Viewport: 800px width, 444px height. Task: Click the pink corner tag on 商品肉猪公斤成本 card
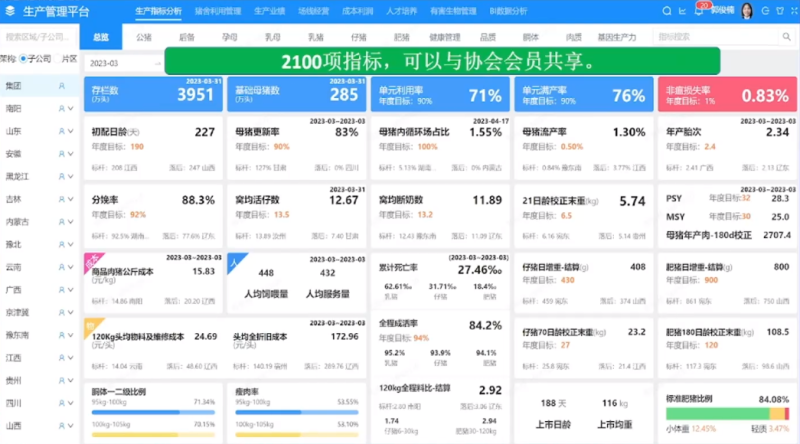tap(92, 261)
